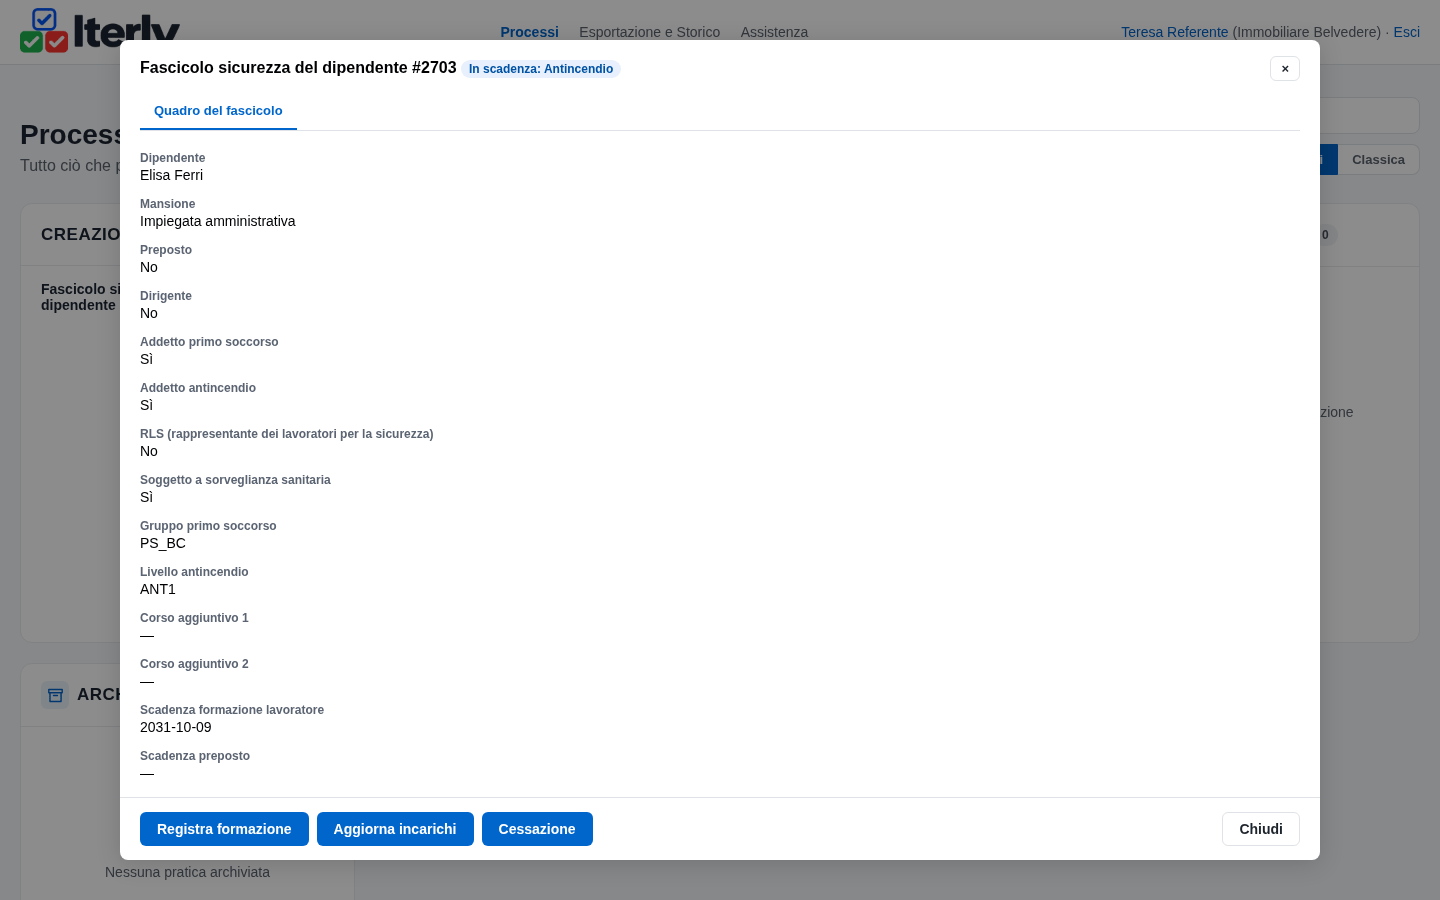The height and width of the screenshot is (900, 1440).
Task: Click the Iterly checkmark logo icon
Action: tap(44, 30)
